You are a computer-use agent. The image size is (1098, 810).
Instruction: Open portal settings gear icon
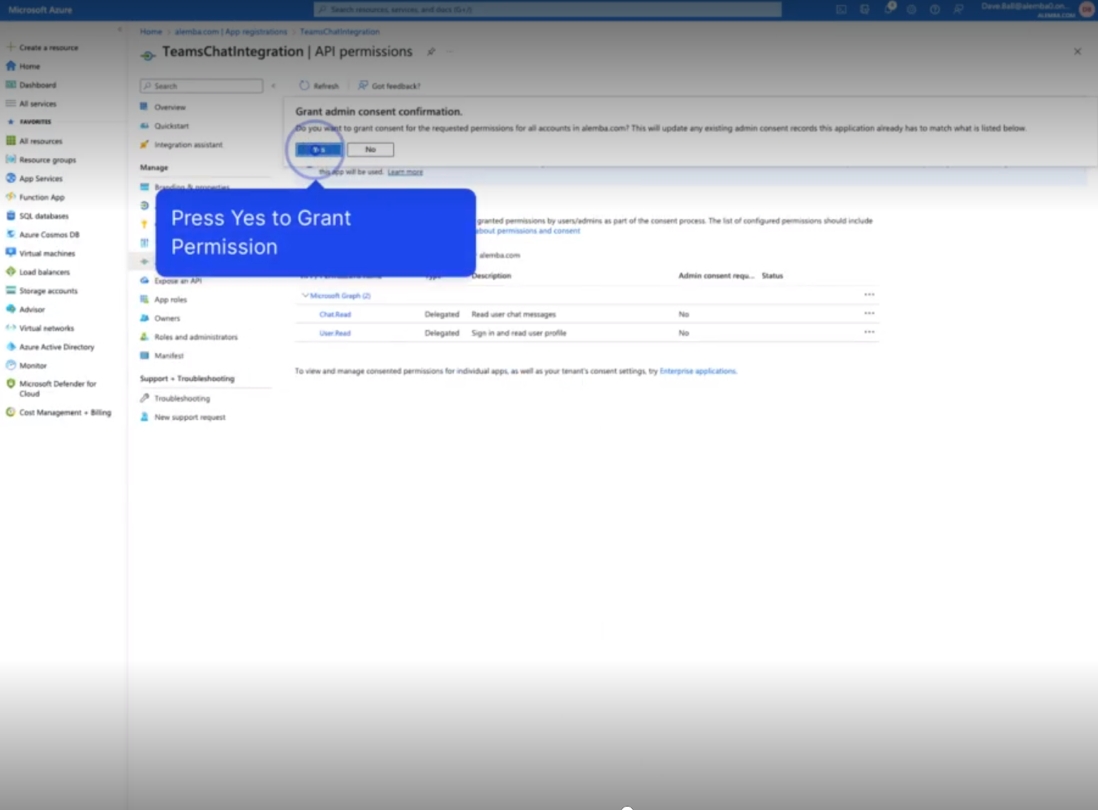(911, 9)
